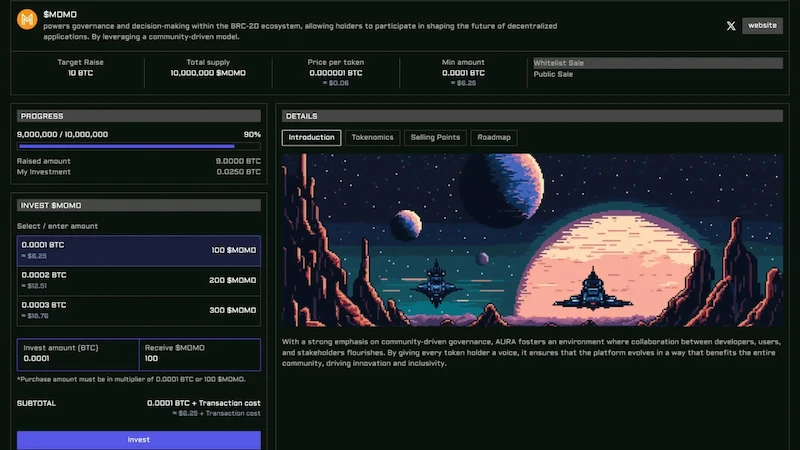Open the Tokenomics tab
800x450 pixels.
click(x=372, y=137)
